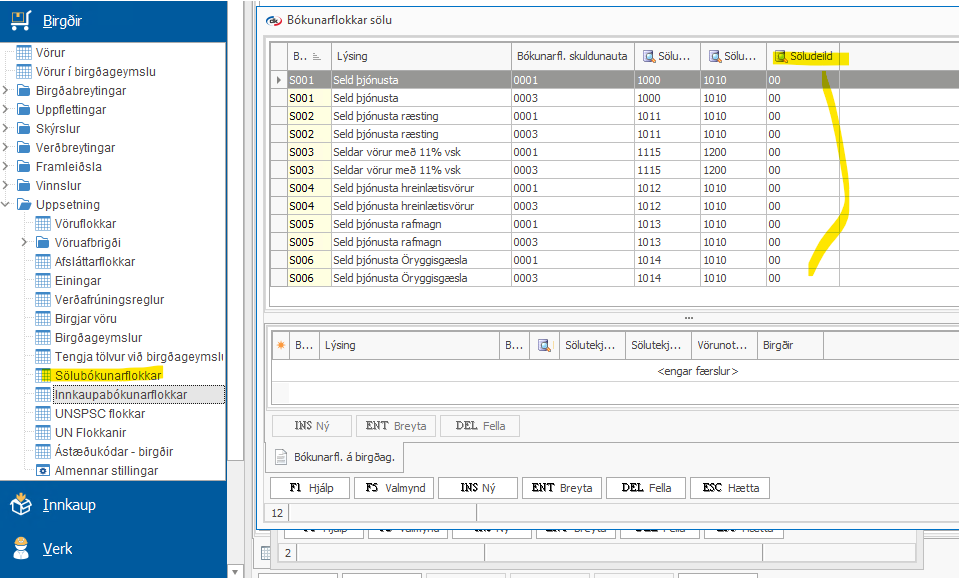Open the Innkaup box icon module

[21, 504]
